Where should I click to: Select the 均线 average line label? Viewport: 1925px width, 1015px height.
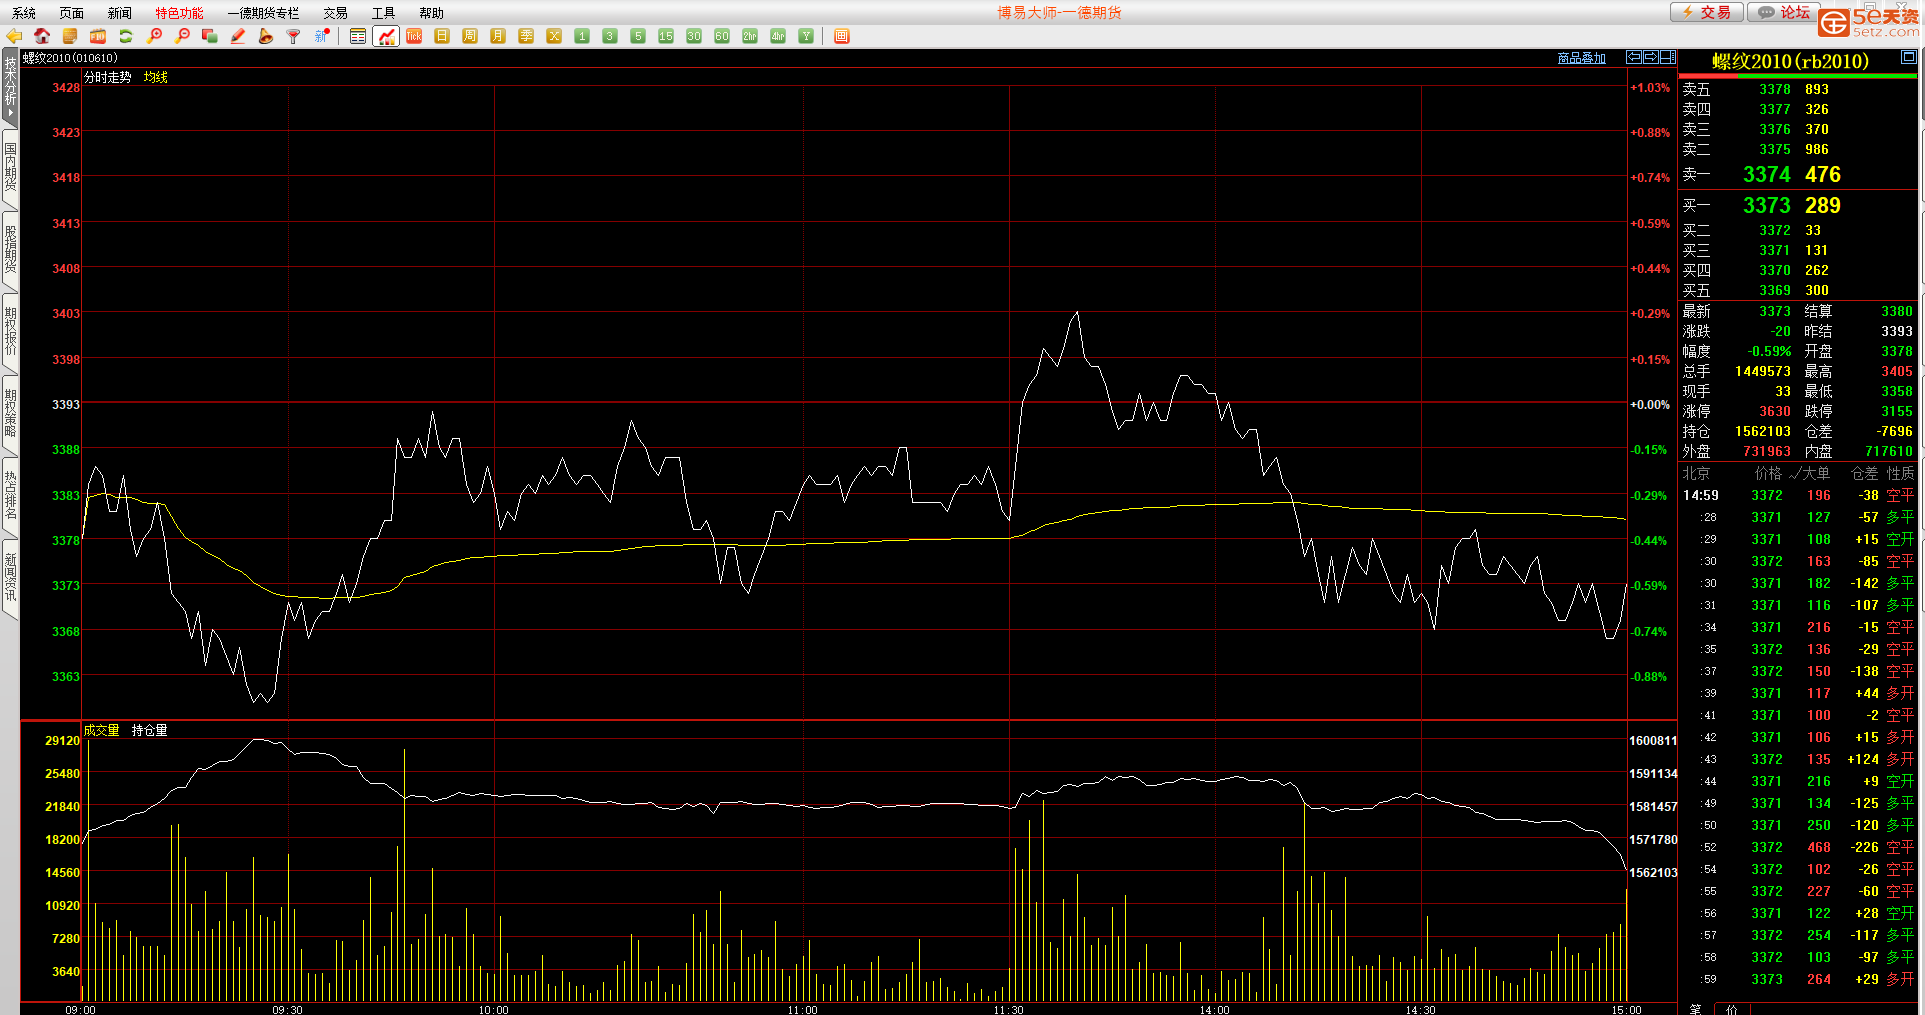pyautogui.click(x=156, y=77)
